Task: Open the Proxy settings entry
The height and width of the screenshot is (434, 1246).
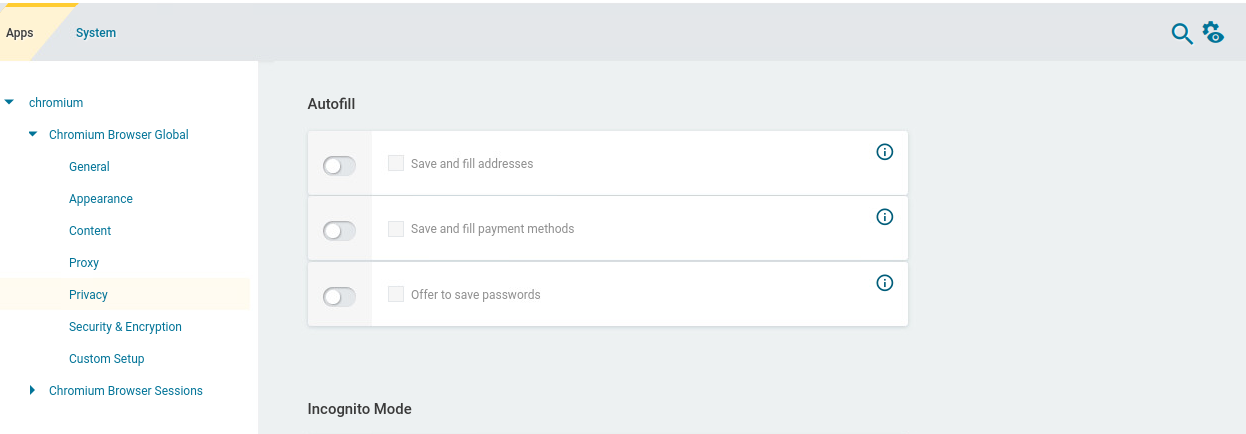Action: [84, 263]
